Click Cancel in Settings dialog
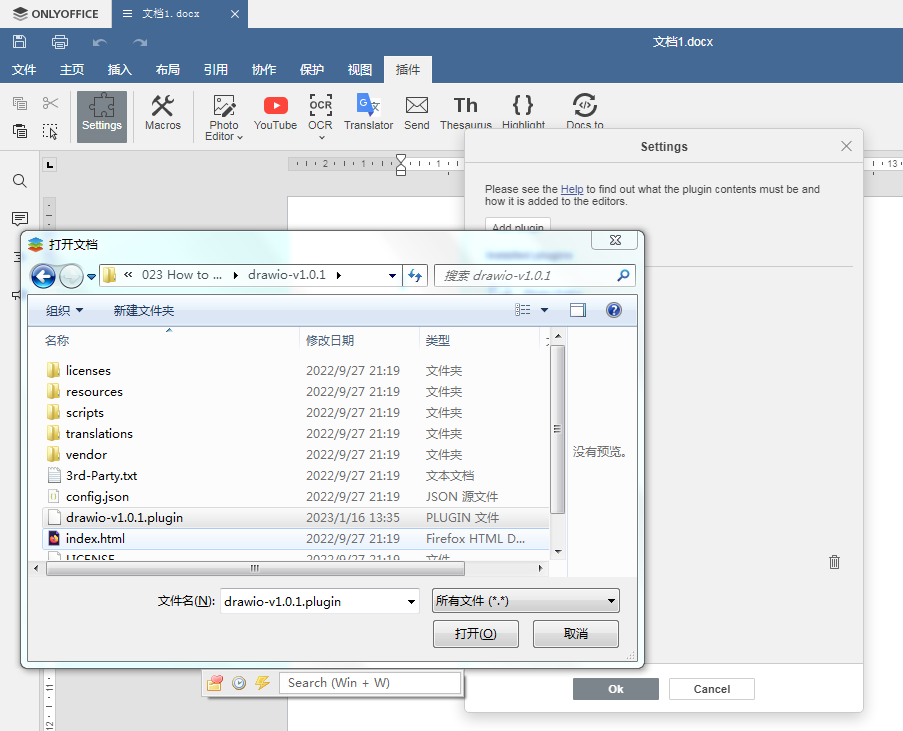The height and width of the screenshot is (731, 903). [712, 689]
